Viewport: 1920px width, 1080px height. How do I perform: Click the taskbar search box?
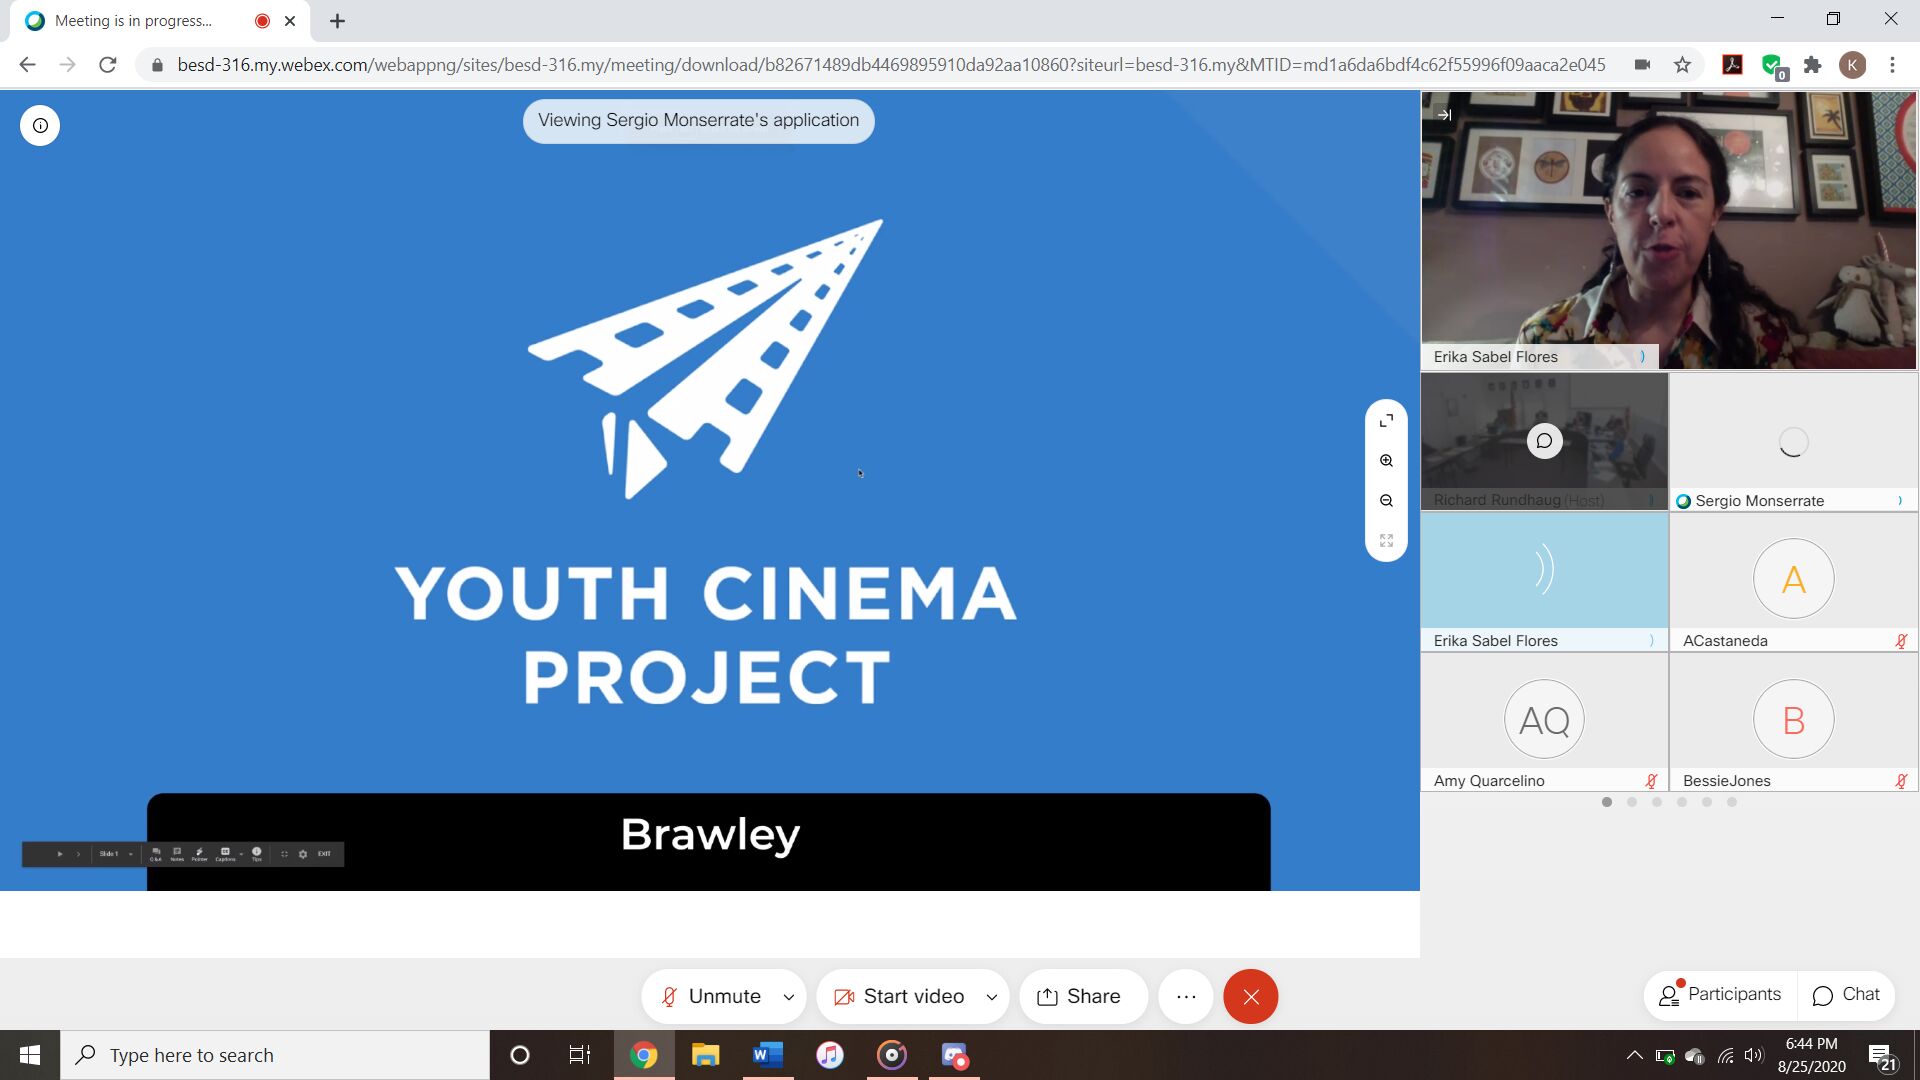(x=275, y=1055)
